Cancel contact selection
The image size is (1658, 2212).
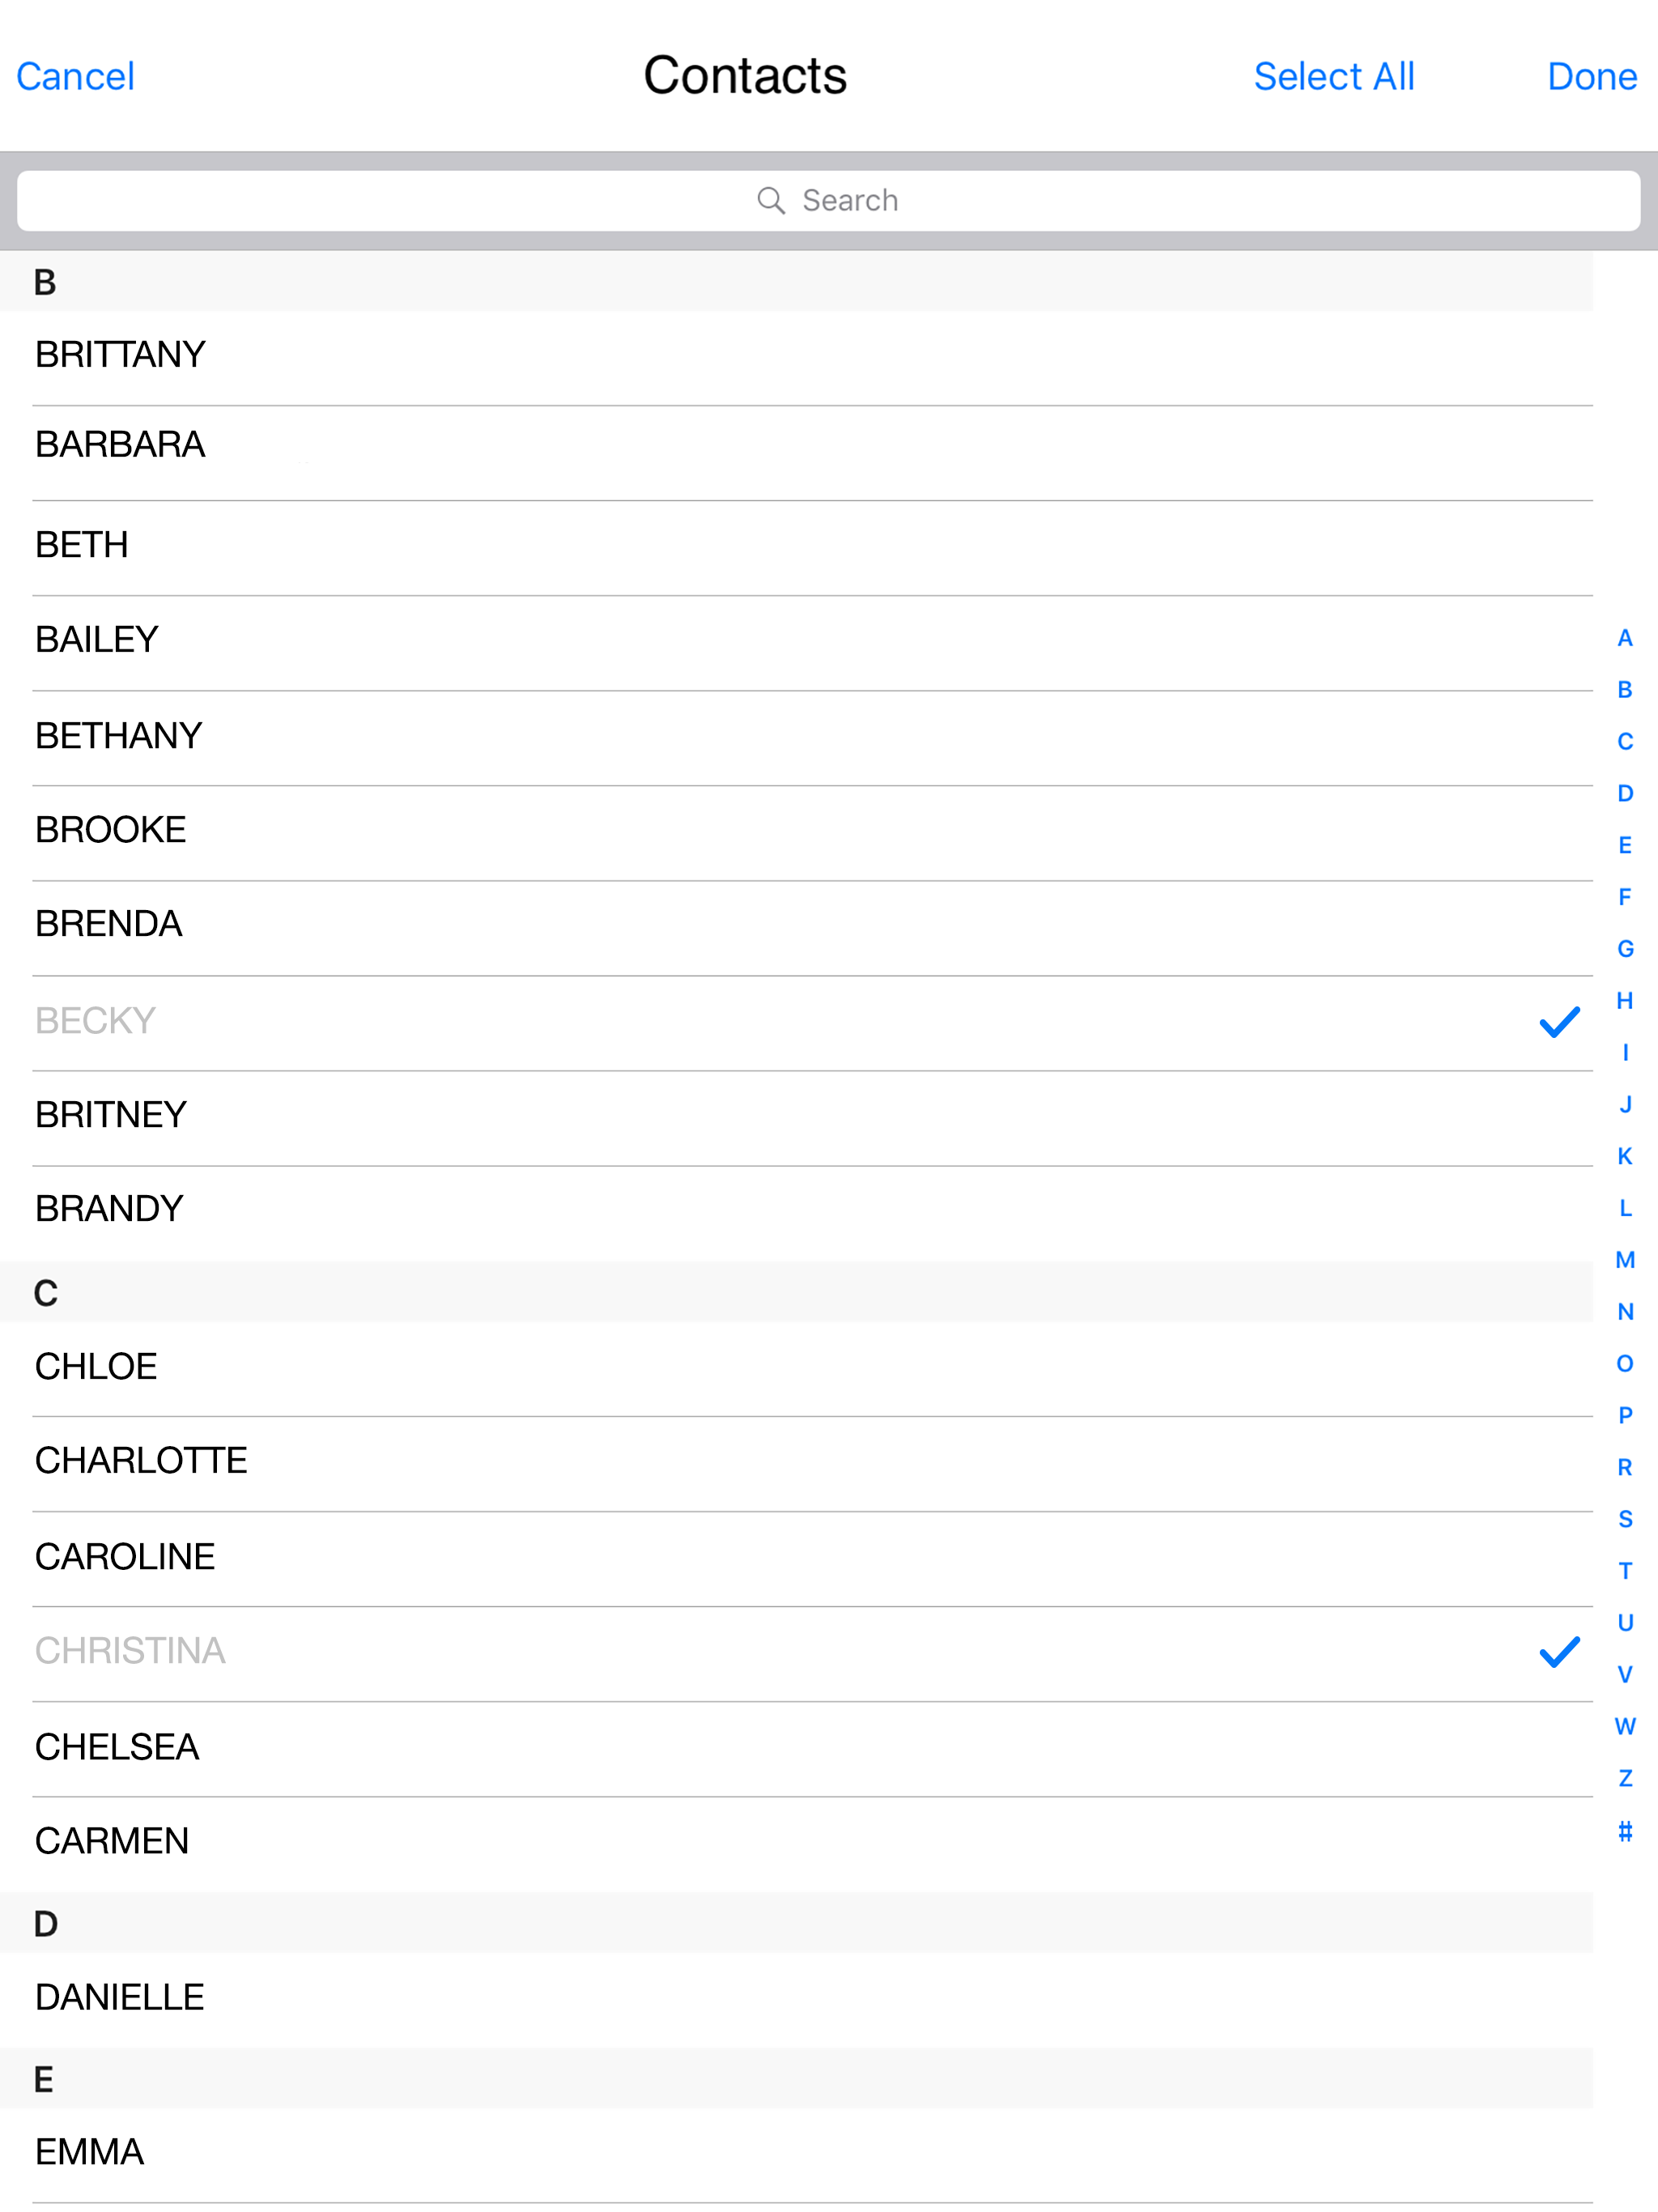click(75, 76)
